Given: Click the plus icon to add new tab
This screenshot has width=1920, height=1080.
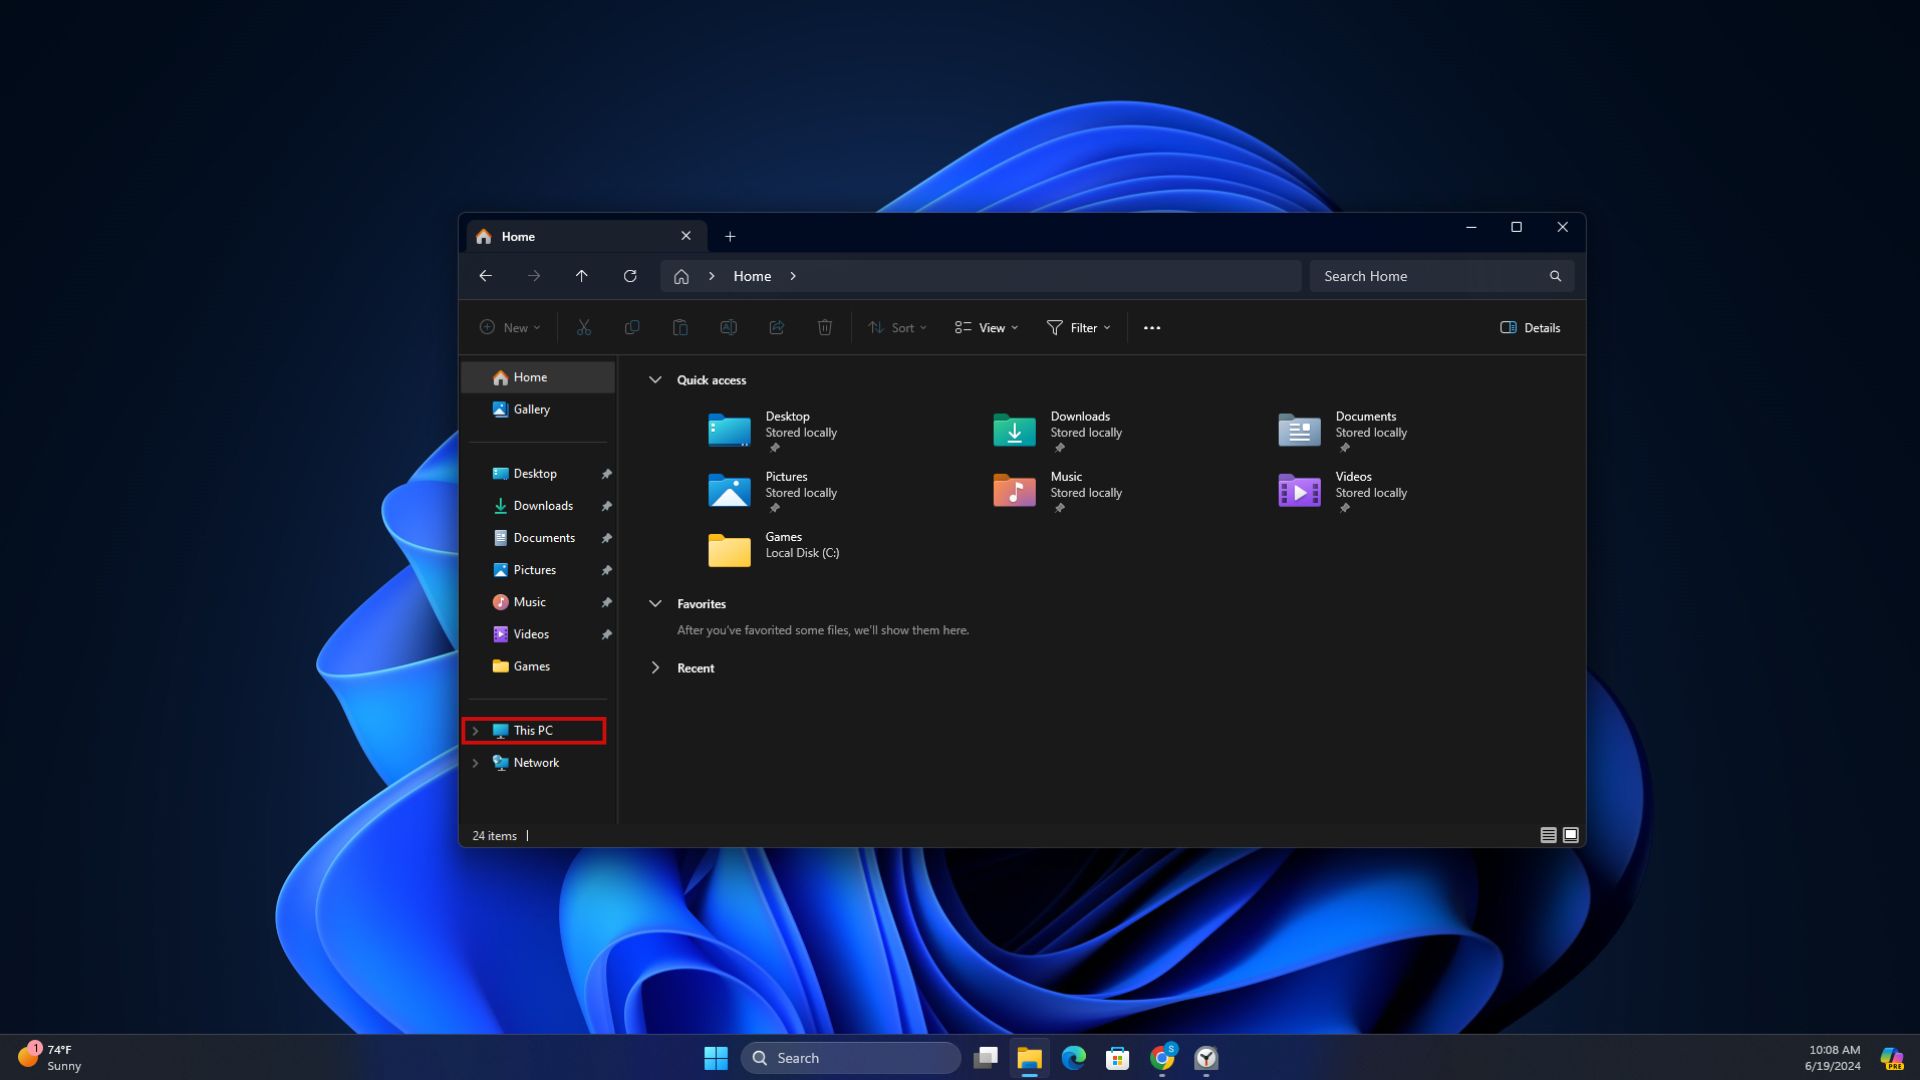Looking at the screenshot, I should [x=730, y=237].
